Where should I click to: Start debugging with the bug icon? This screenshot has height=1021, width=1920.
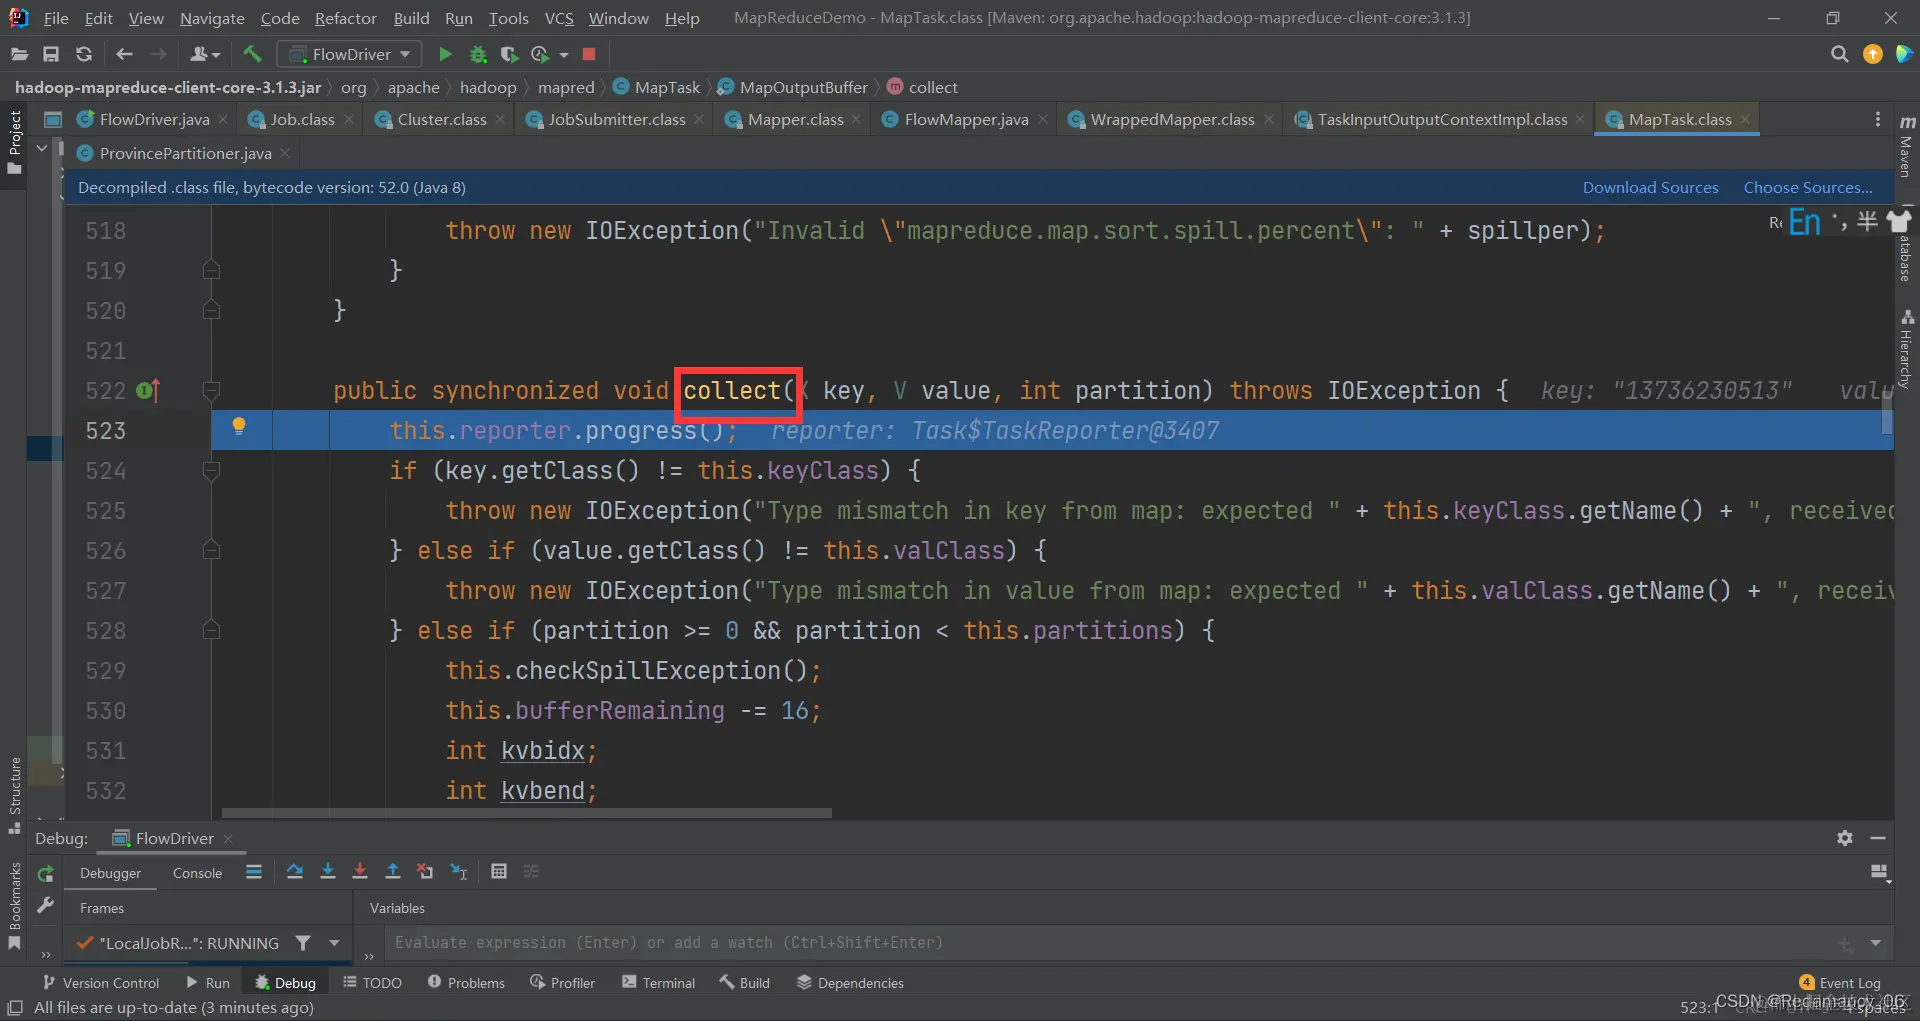(478, 54)
